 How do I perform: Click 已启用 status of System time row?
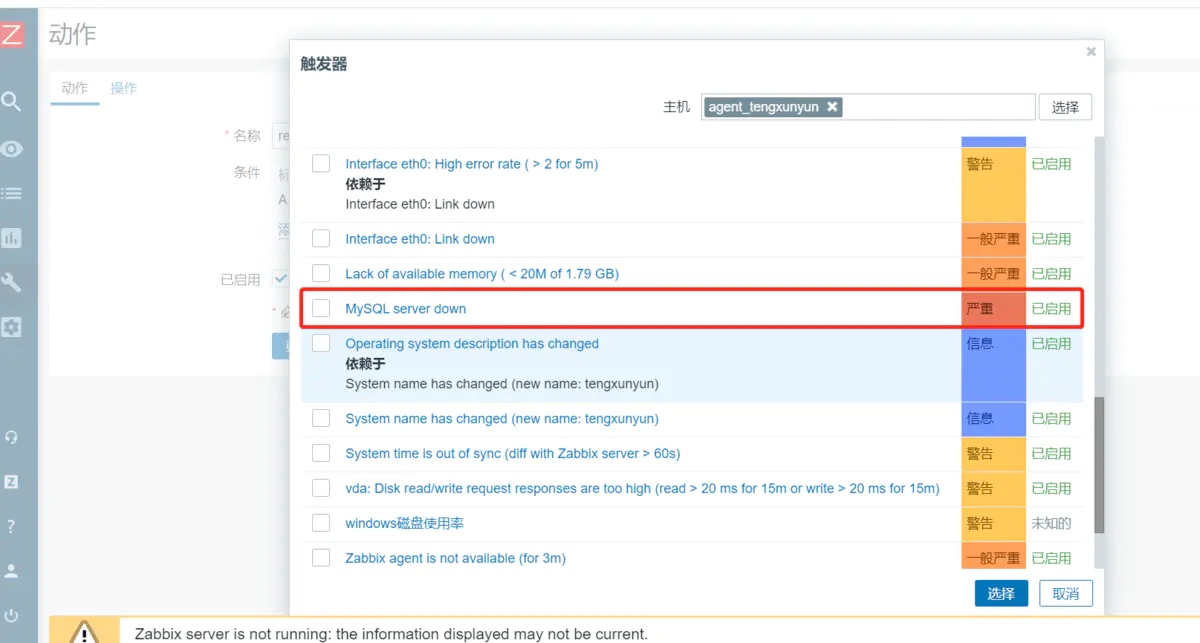(x=1051, y=454)
